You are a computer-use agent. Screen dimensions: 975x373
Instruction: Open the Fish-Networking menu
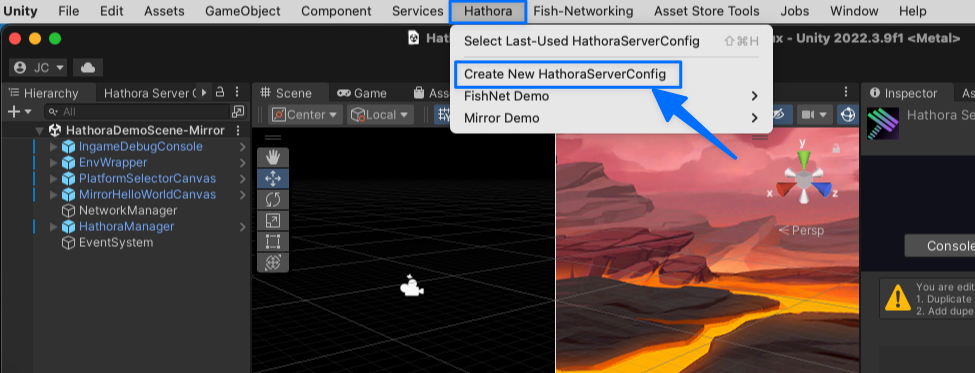pyautogui.click(x=583, y=11)
